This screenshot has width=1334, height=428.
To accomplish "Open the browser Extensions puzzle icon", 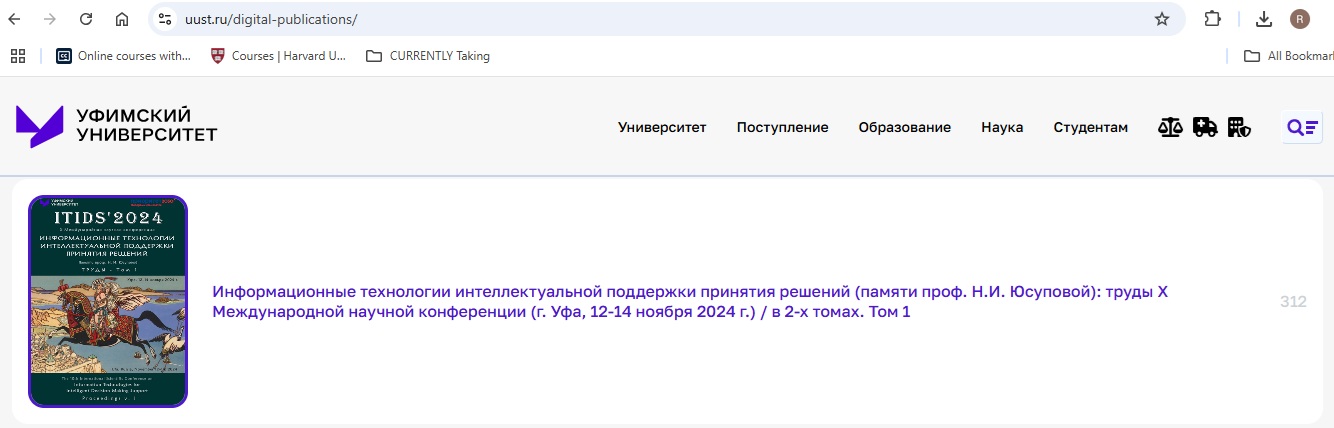I will pos(1212,19).
